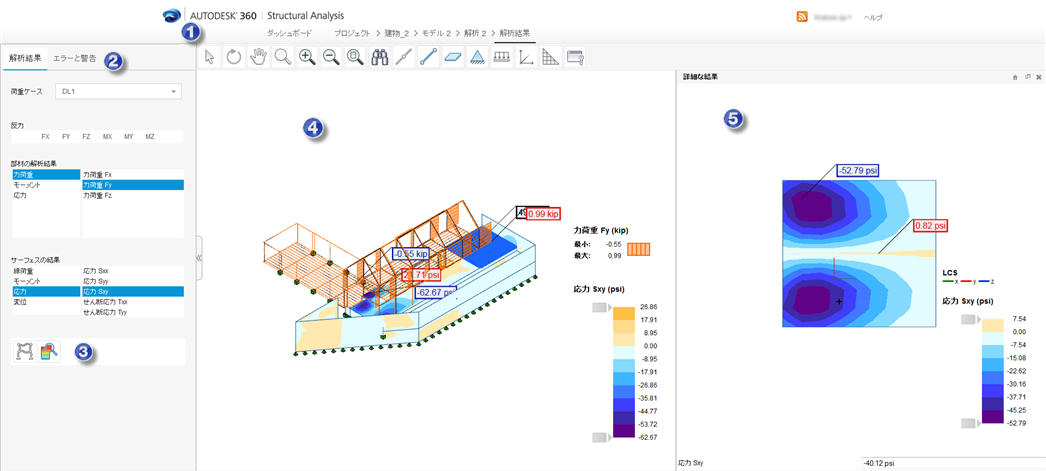Open the ダッシュボード menu item
The width and height of the screenshot is (1046, 471).
coord(289,33)
